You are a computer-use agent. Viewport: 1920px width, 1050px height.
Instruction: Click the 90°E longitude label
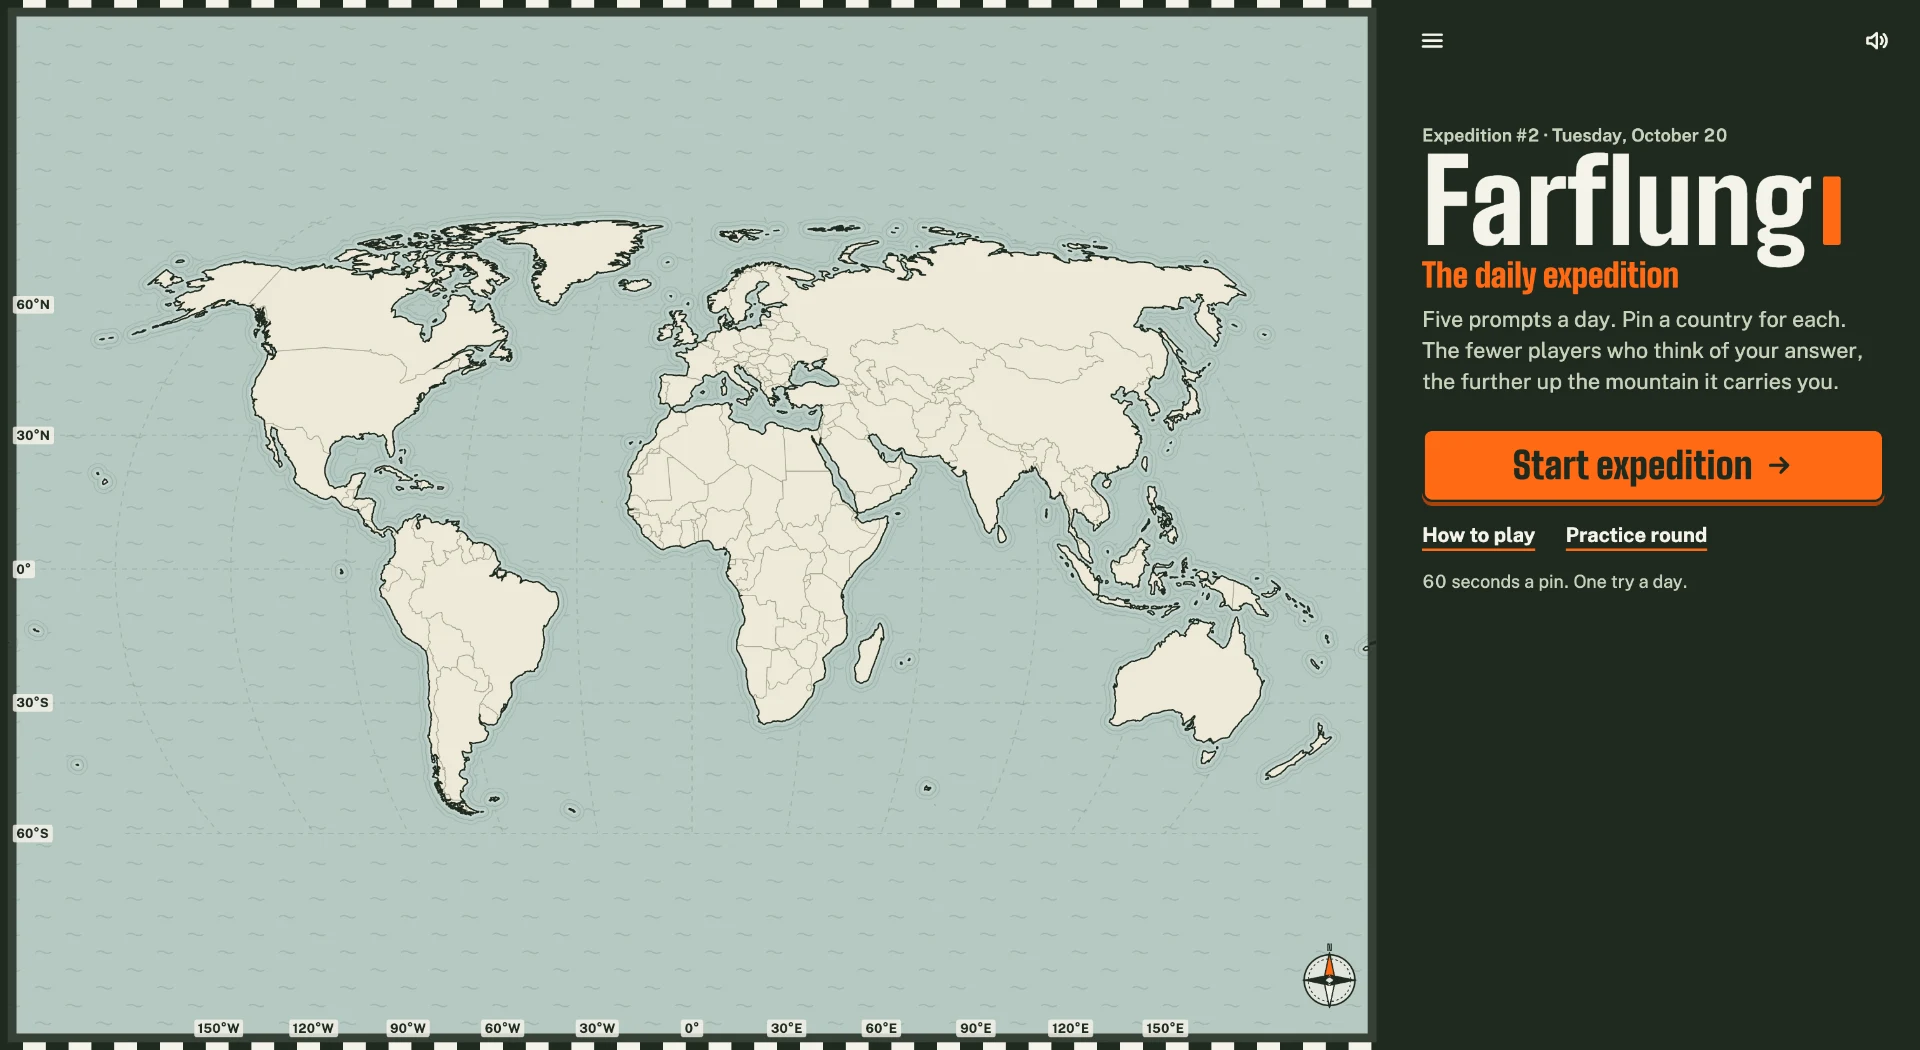(976, 1028)
